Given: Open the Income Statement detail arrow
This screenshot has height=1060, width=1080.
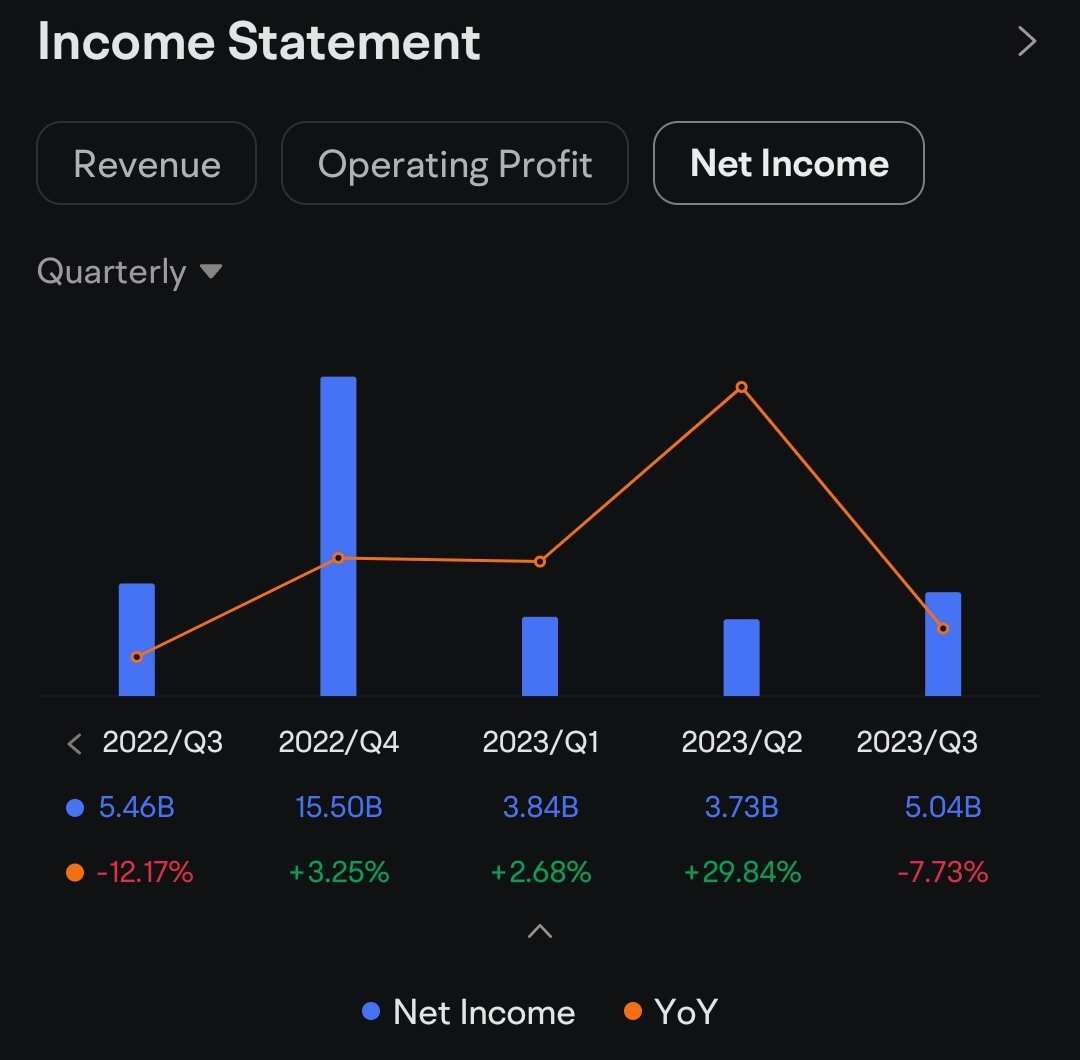Looking at the screenshot, I should pyautogui.click(x=1028, y=42).
